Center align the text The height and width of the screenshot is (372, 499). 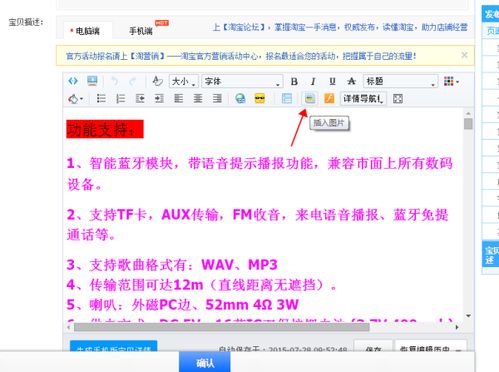click(x=198, y=99)
